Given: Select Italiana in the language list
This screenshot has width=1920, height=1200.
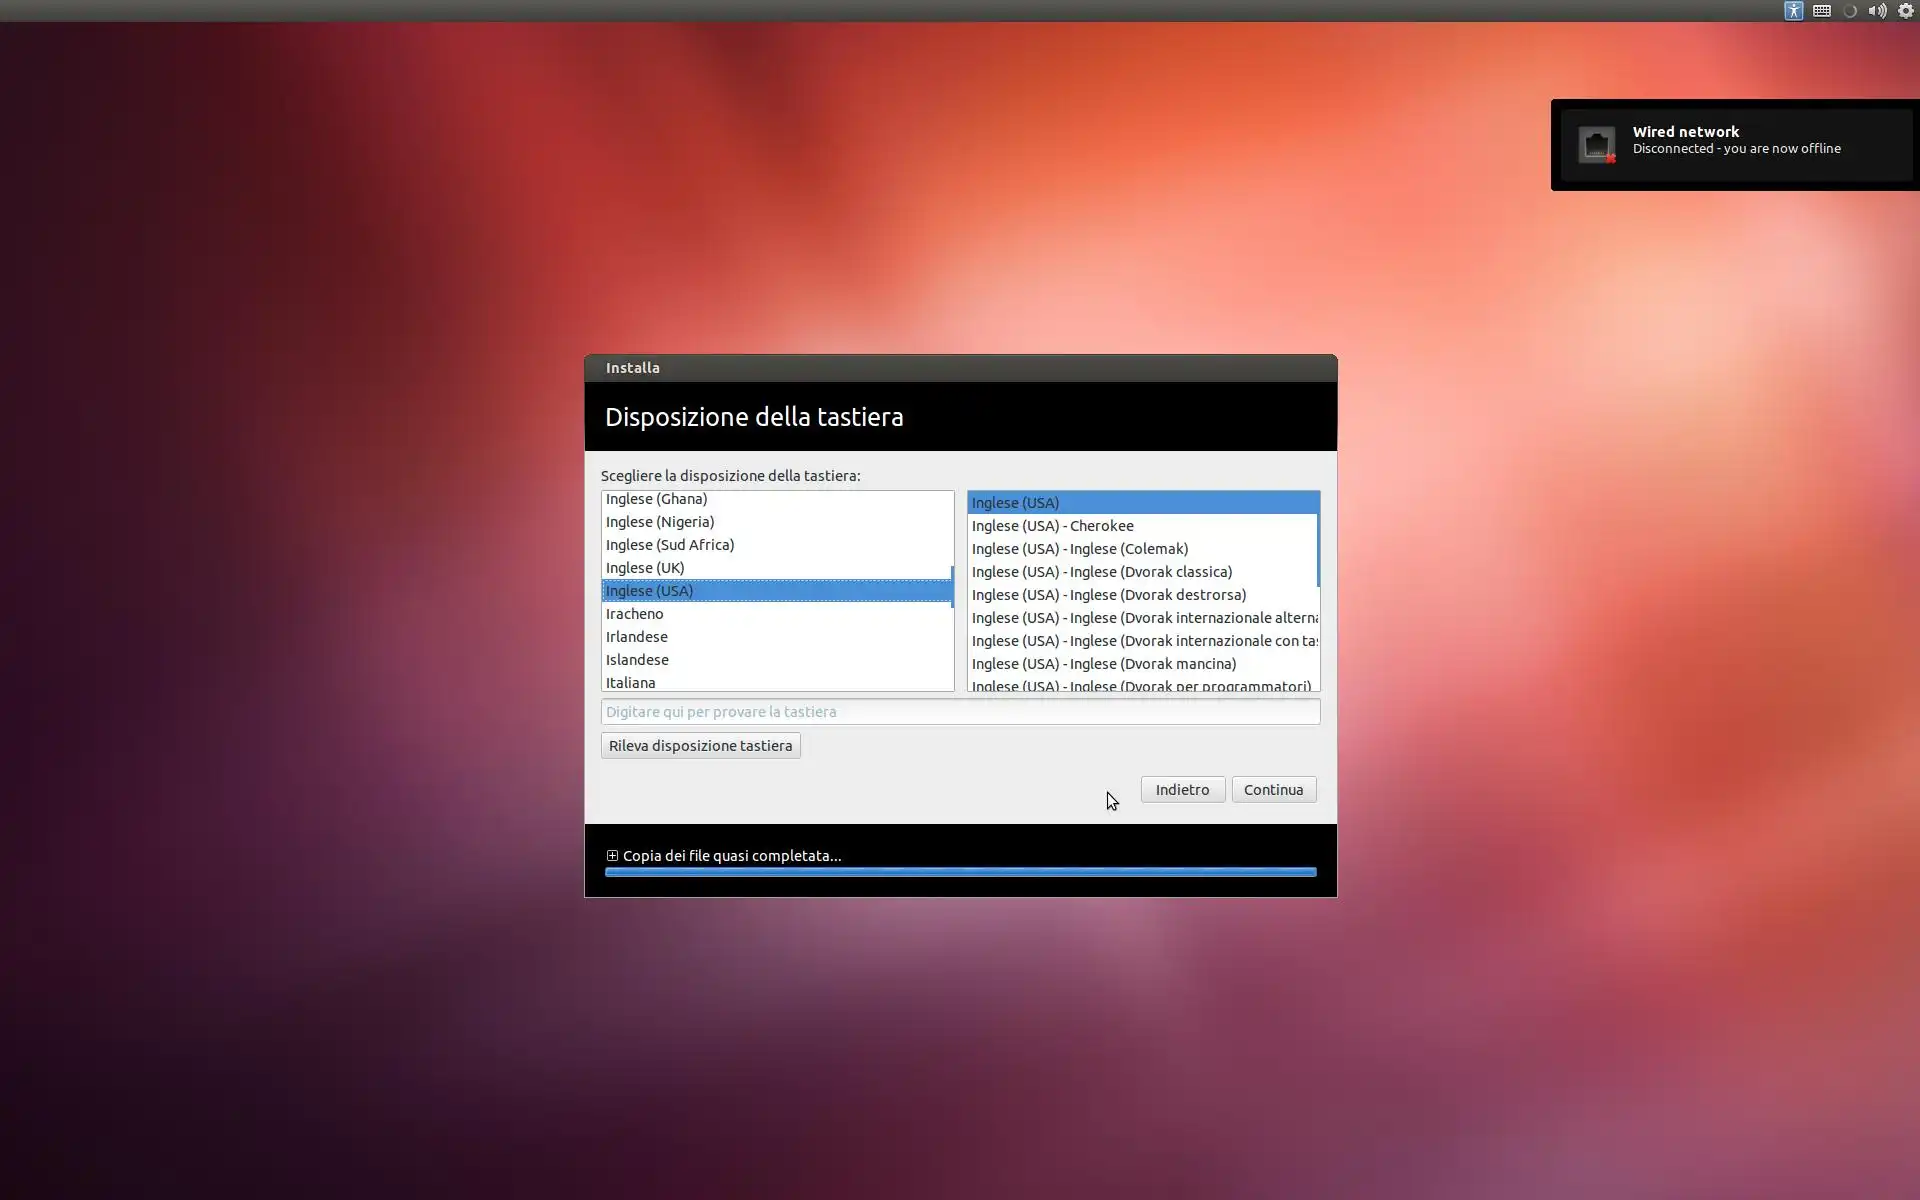Looking at the screenshot, I should point(631,683).
